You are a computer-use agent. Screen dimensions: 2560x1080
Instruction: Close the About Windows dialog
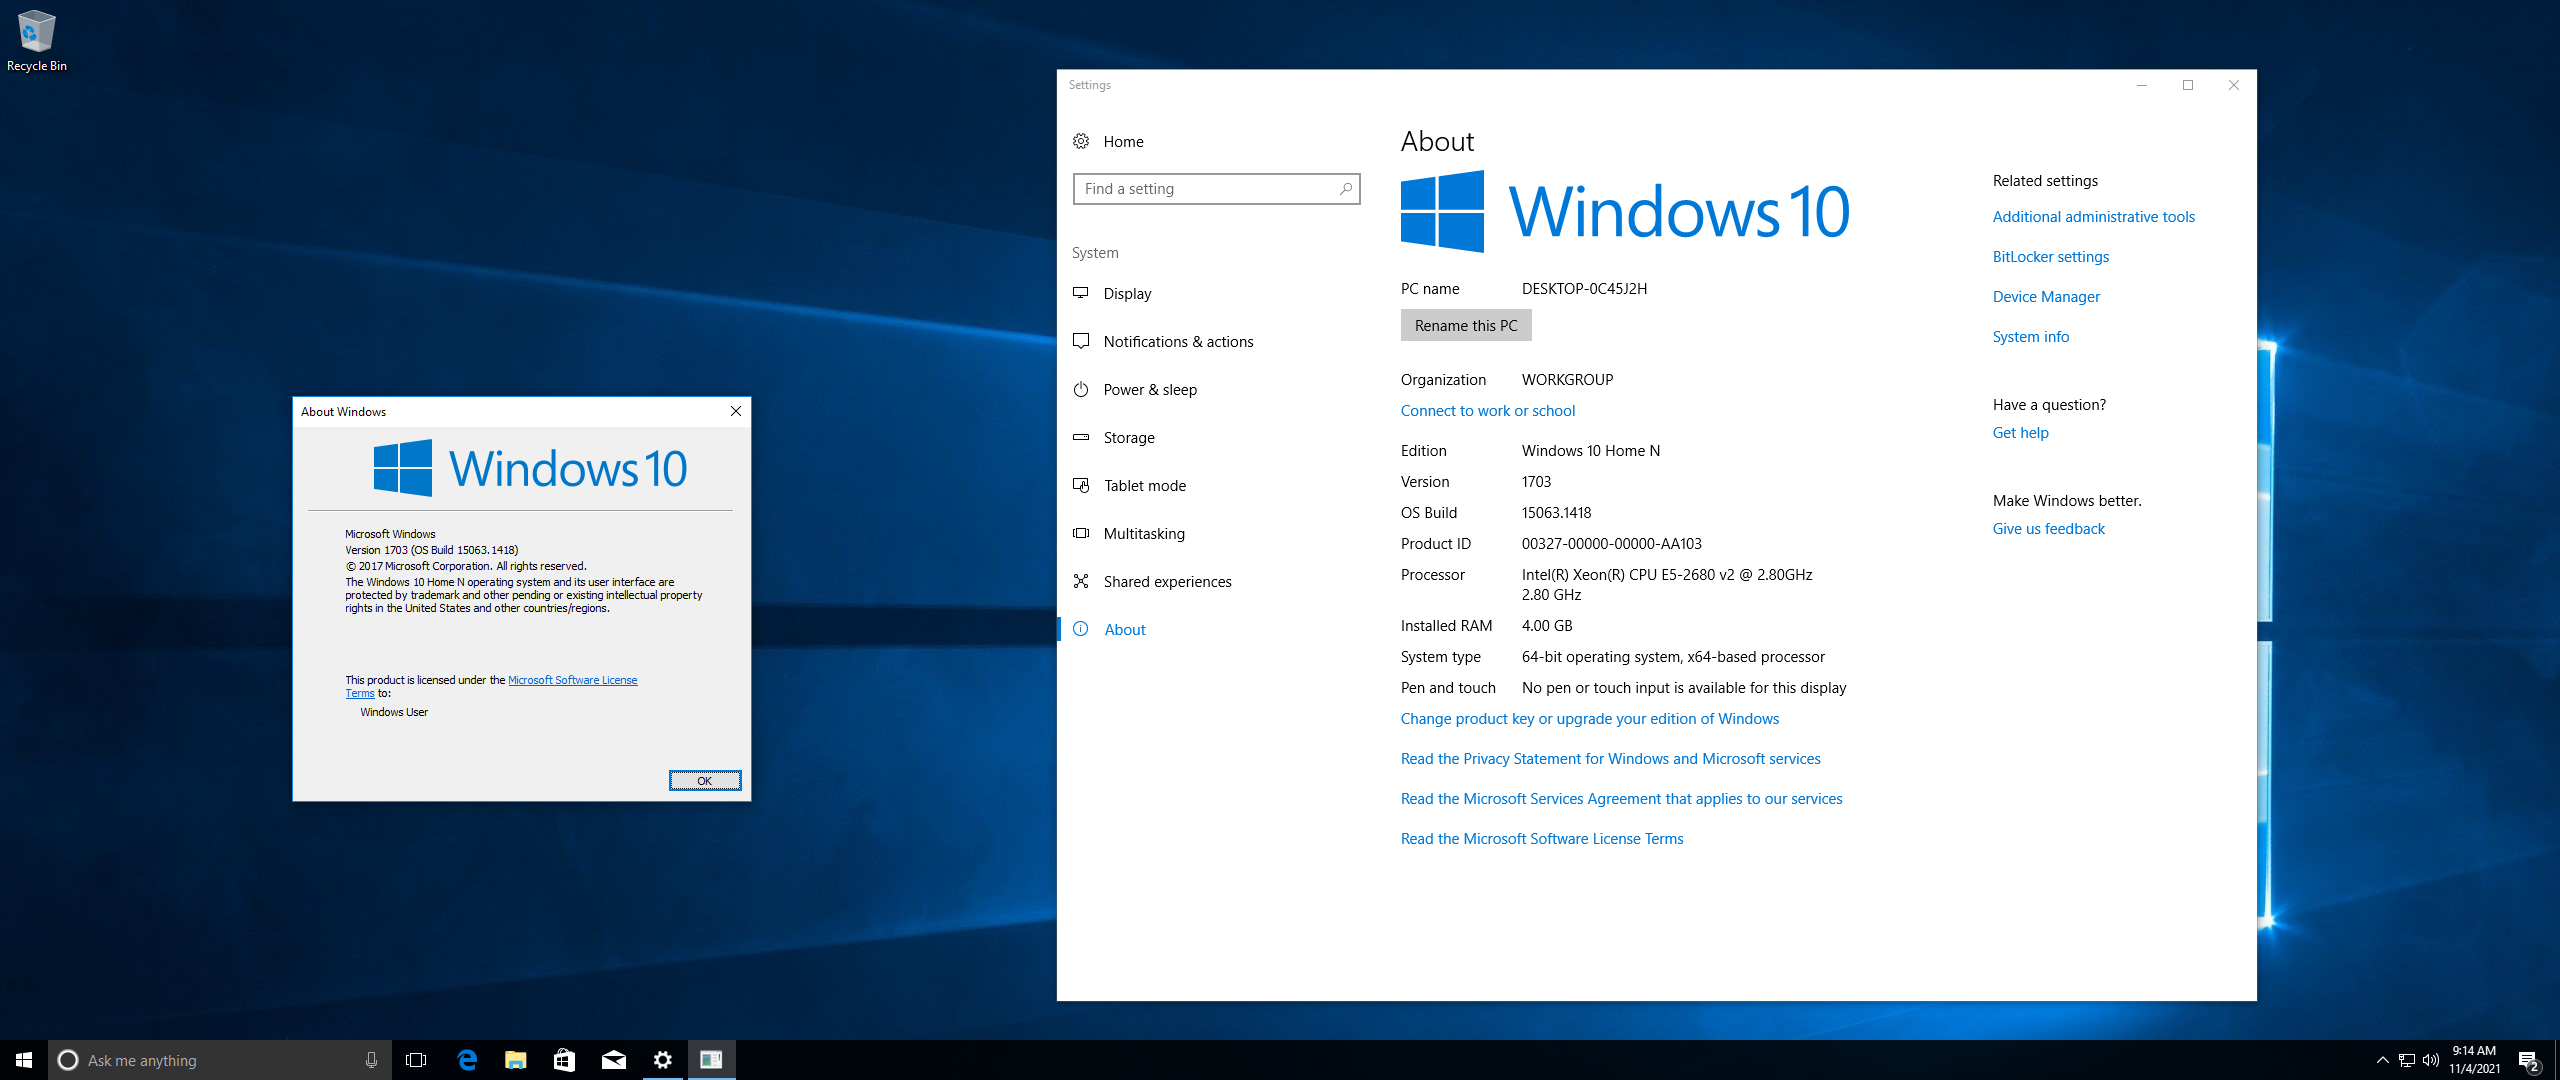736,411
